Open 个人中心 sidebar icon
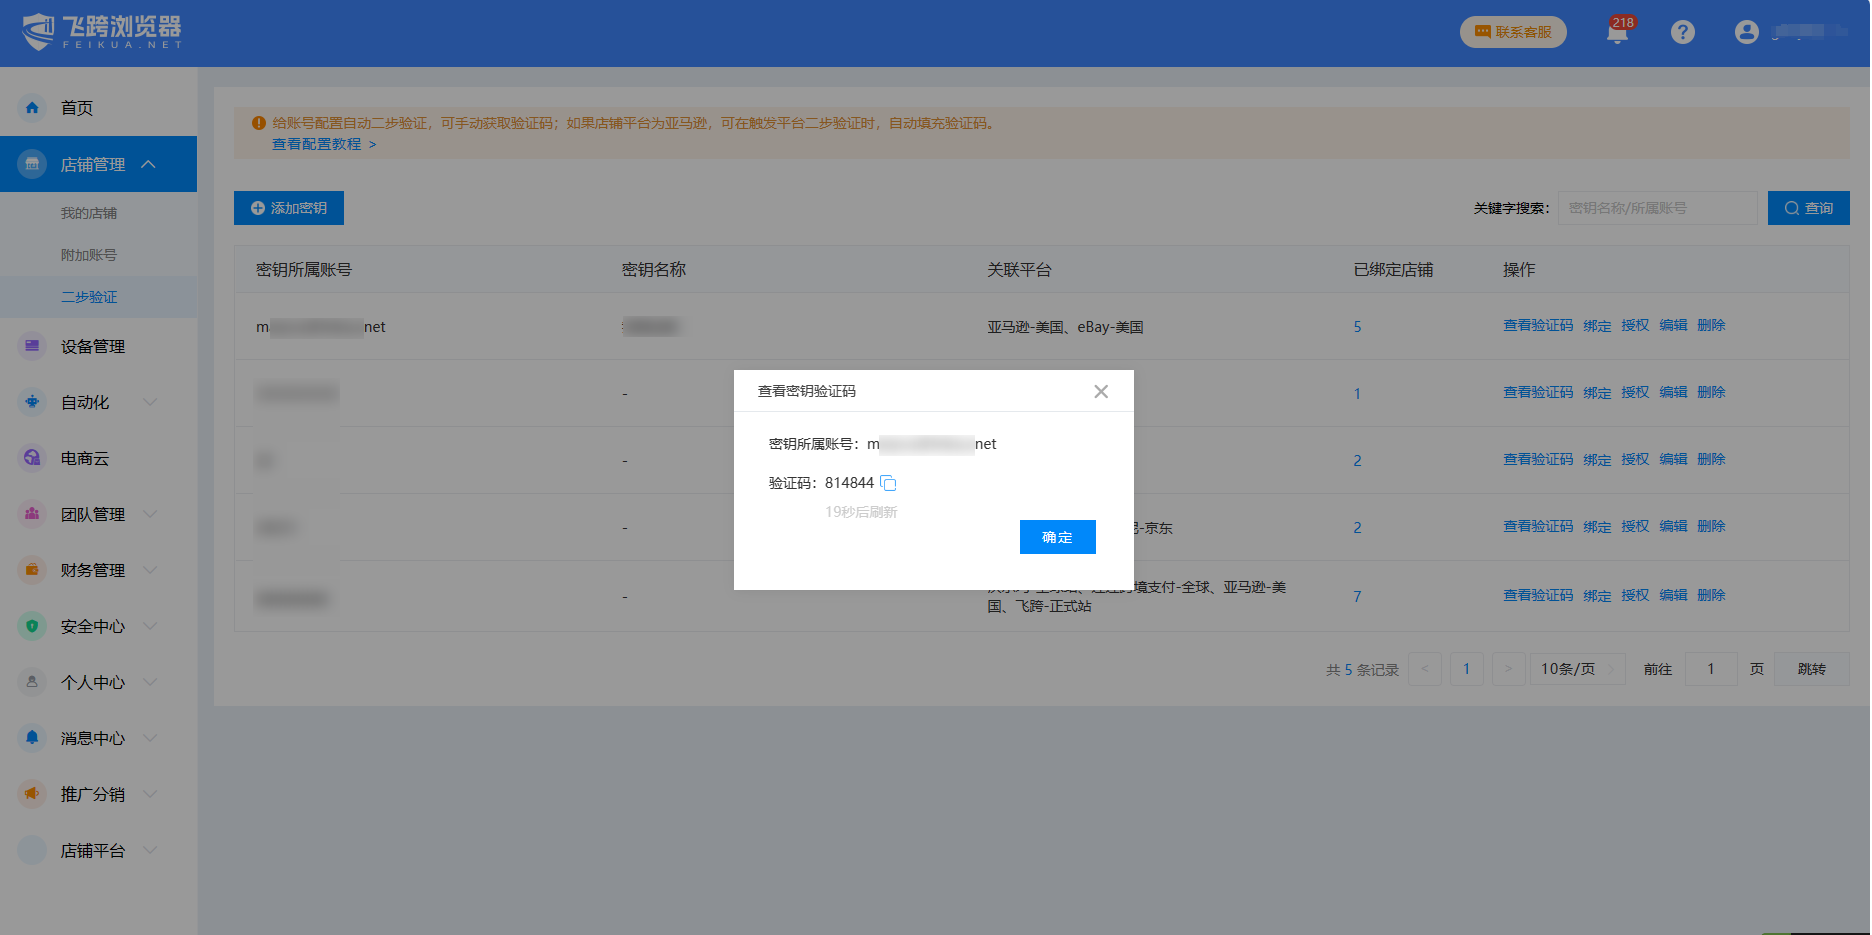The image size is (1872, 935). [32, 682]
